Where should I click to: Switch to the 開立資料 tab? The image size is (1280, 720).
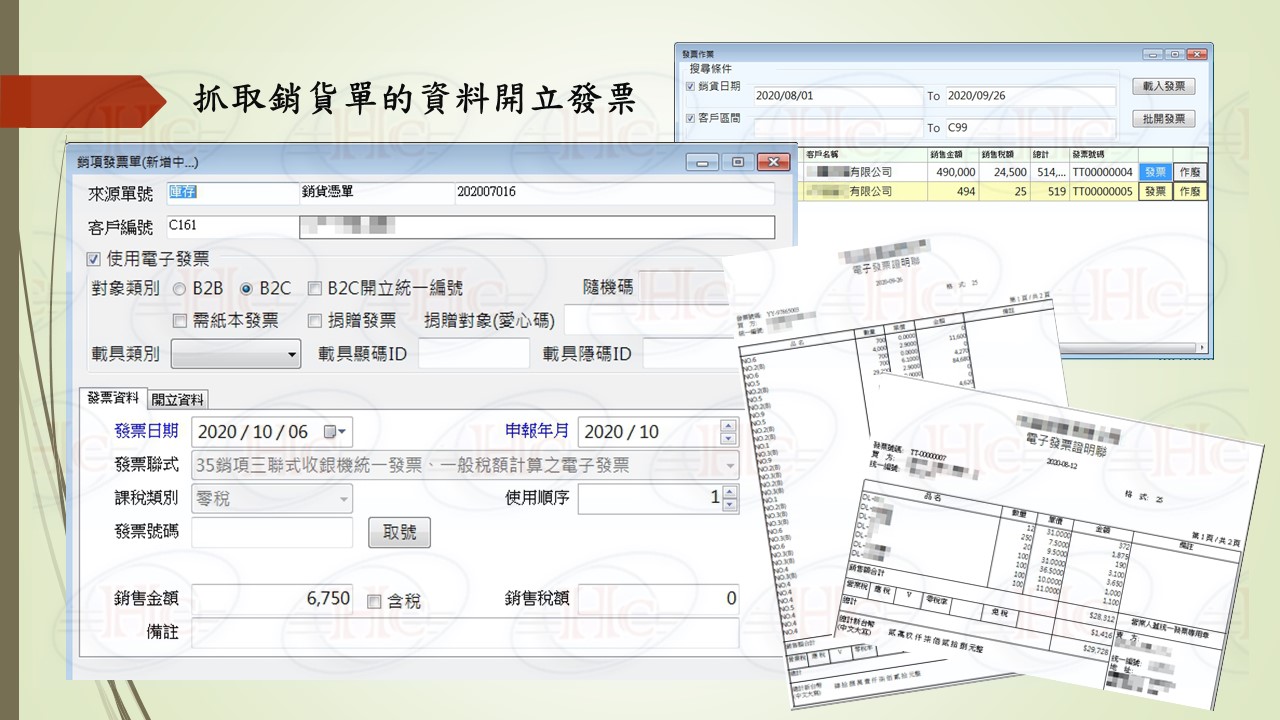pyautogui.click(x=179, y=400)
